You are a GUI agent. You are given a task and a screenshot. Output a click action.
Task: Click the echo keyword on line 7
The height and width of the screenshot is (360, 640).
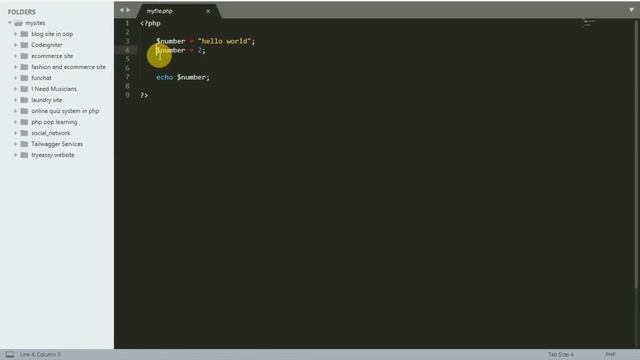tap(164, 77)
